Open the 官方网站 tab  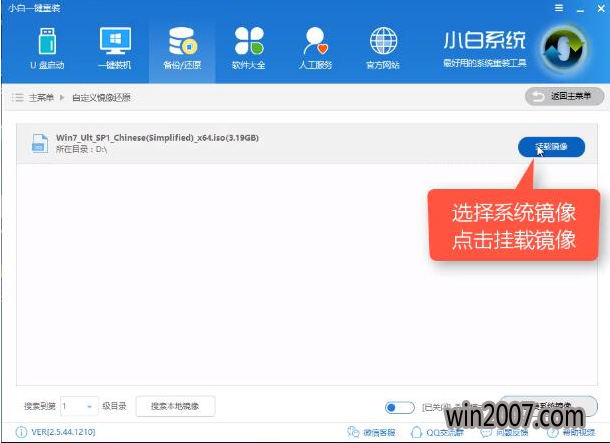383,49
